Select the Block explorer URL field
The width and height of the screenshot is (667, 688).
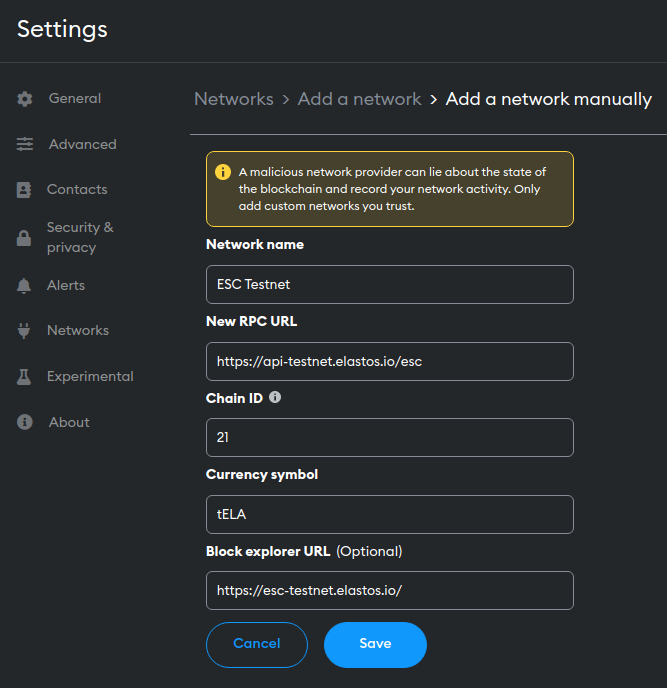(x=389, y=590)
